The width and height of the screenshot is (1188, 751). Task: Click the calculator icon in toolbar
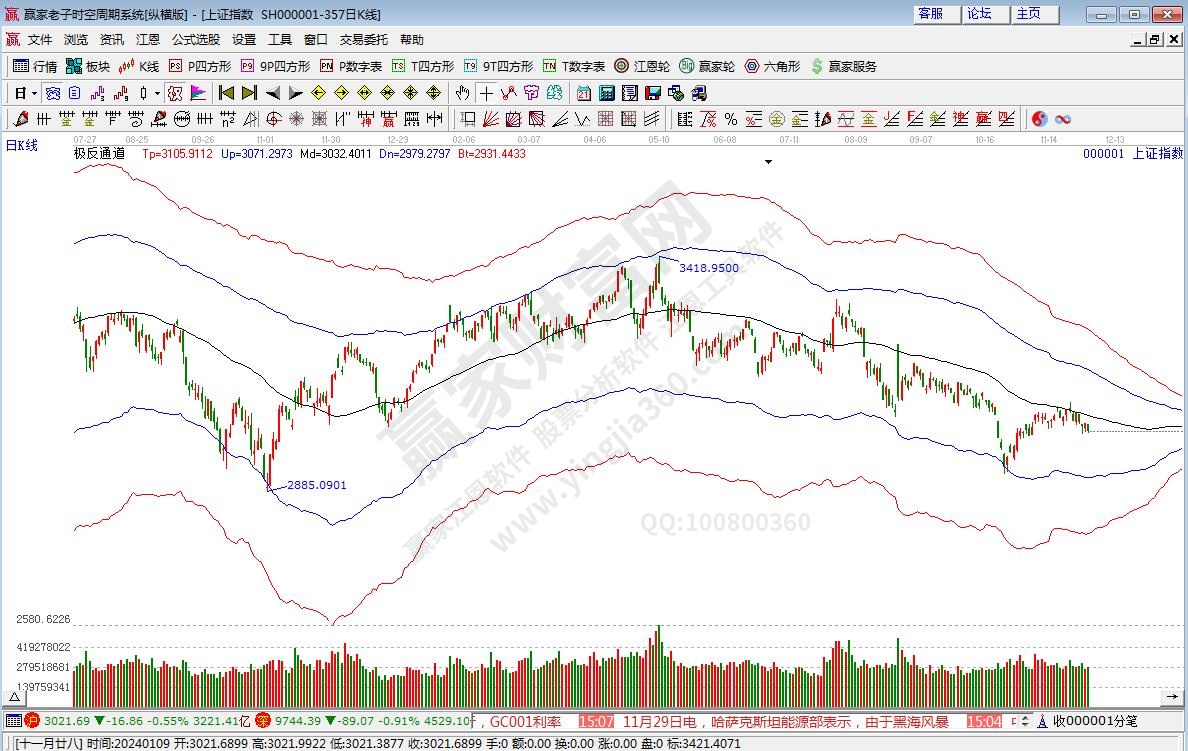pos(606,93)
